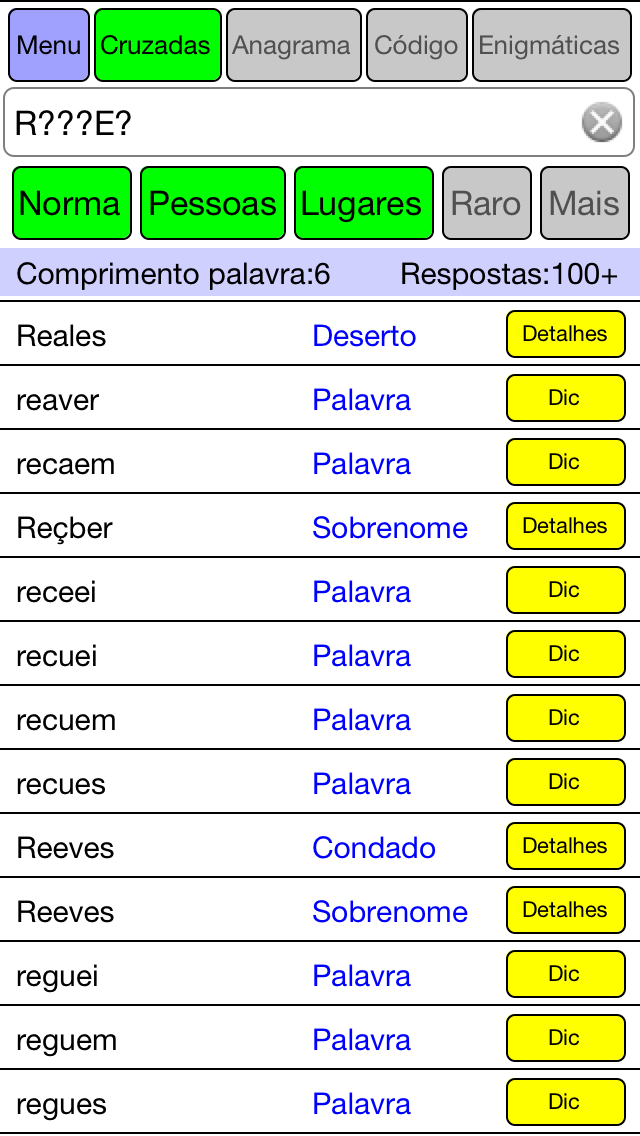640x1136 pixels.
Task: Clear the search field with the X icon
Action: [602, 122]
